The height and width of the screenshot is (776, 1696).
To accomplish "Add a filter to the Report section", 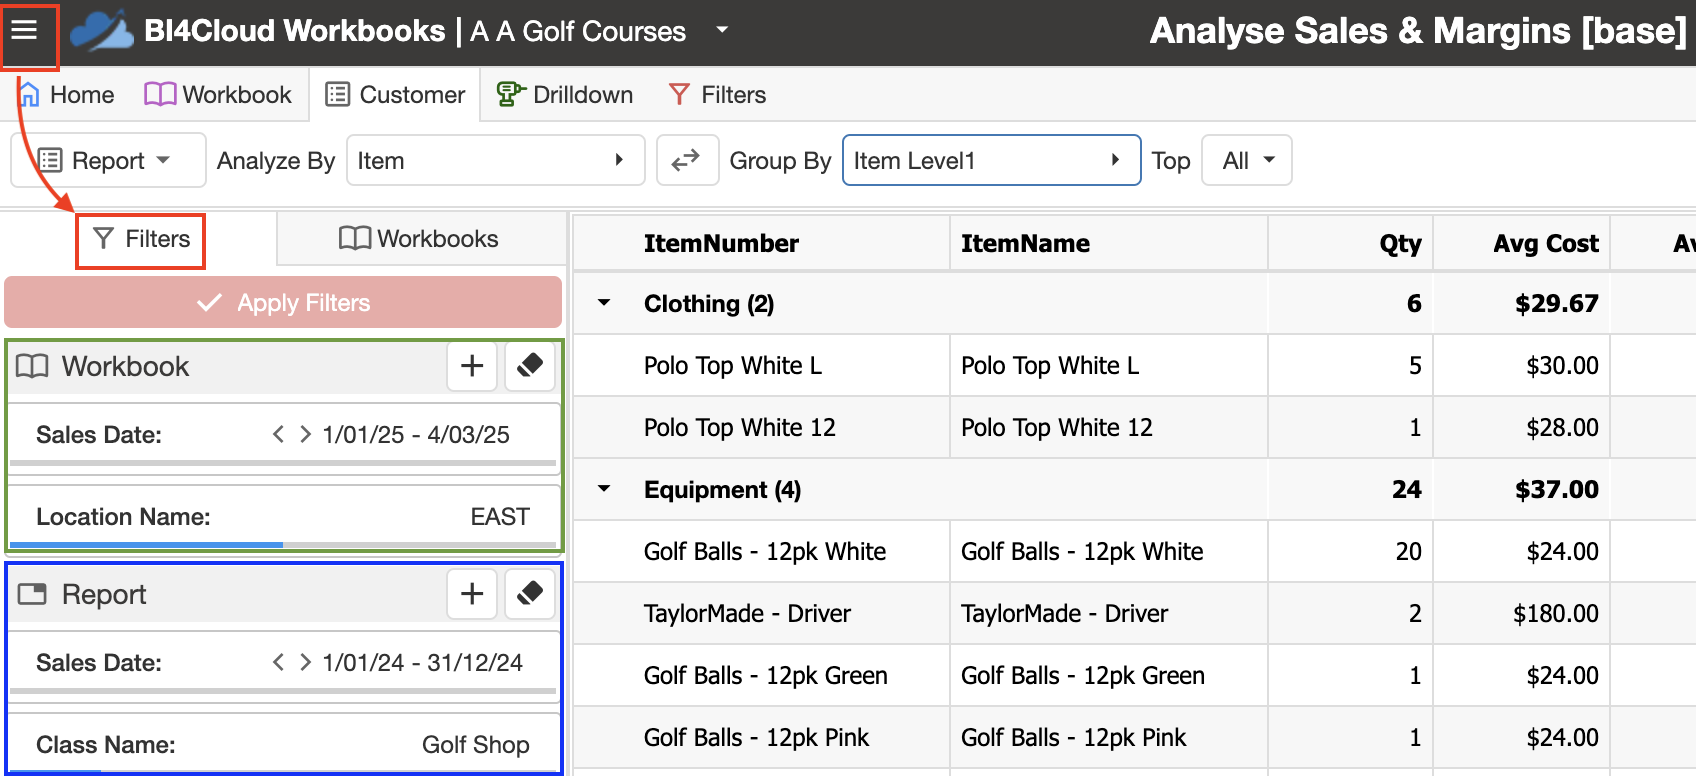I will [472, 594].
